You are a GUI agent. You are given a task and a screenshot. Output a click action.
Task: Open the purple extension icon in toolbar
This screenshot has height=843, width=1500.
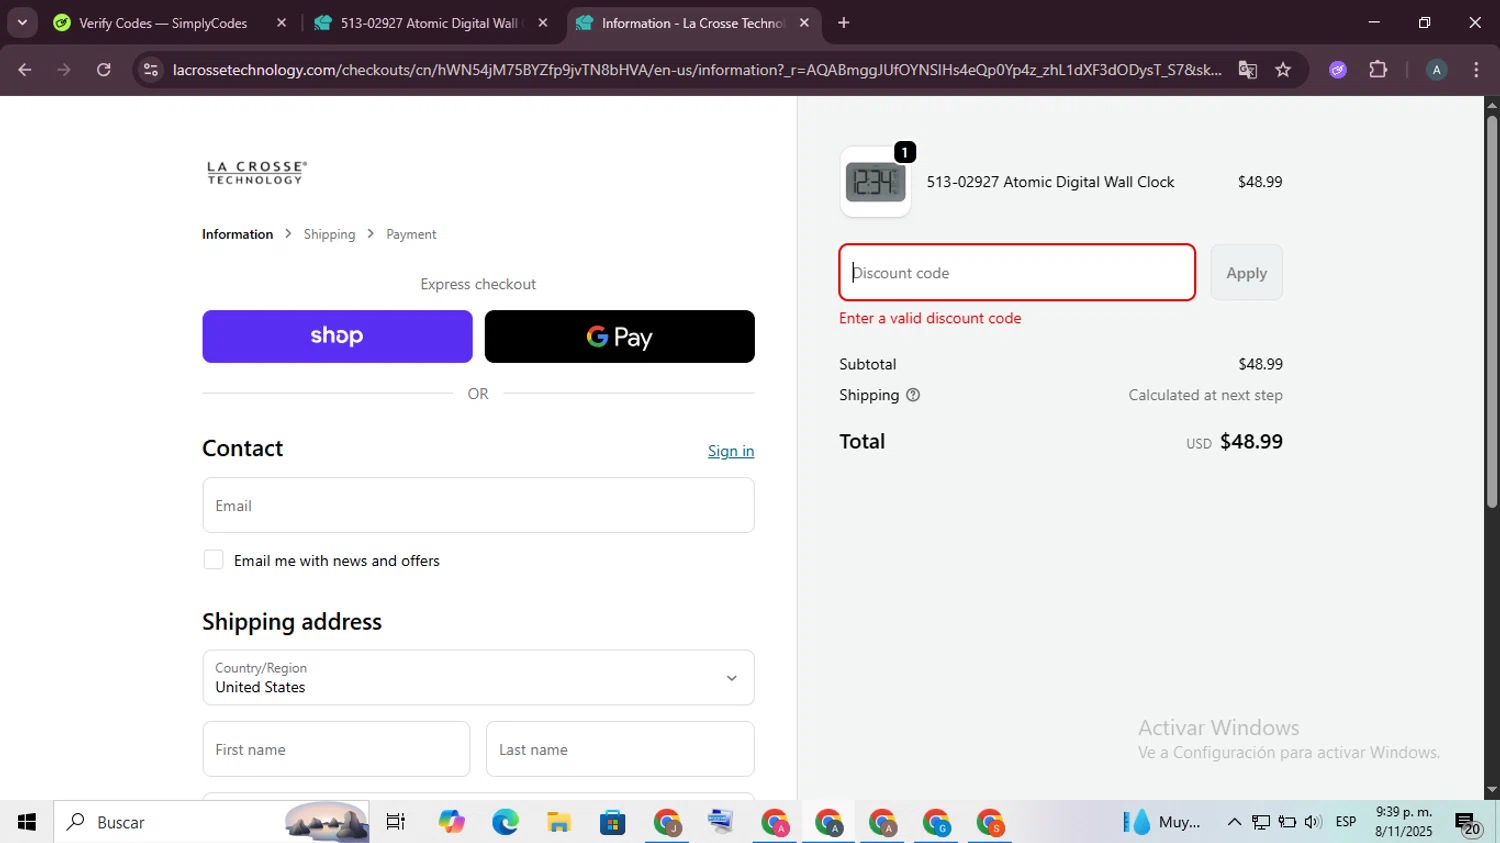pos(1338,70)
